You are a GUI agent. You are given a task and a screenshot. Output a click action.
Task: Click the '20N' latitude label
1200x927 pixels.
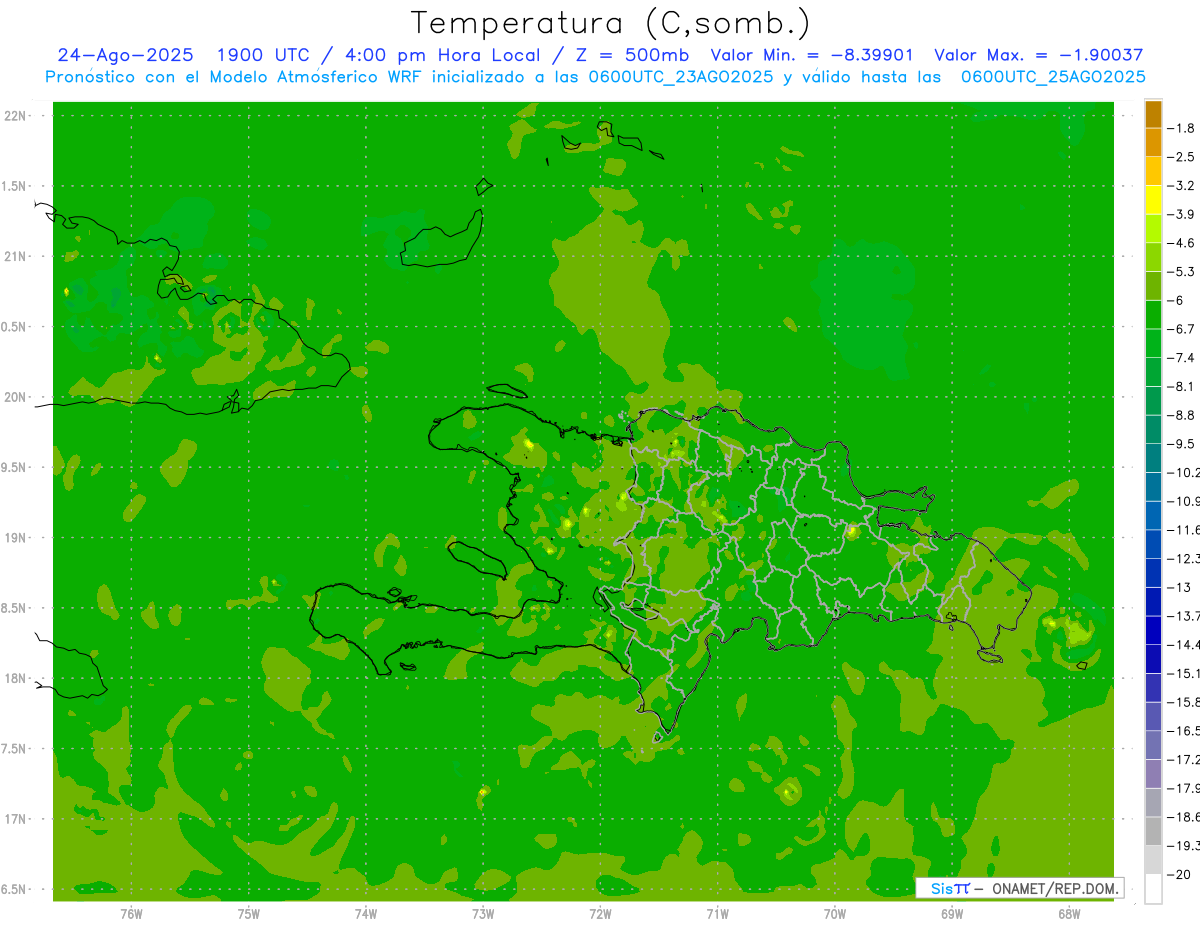click(x=16, y=397)
